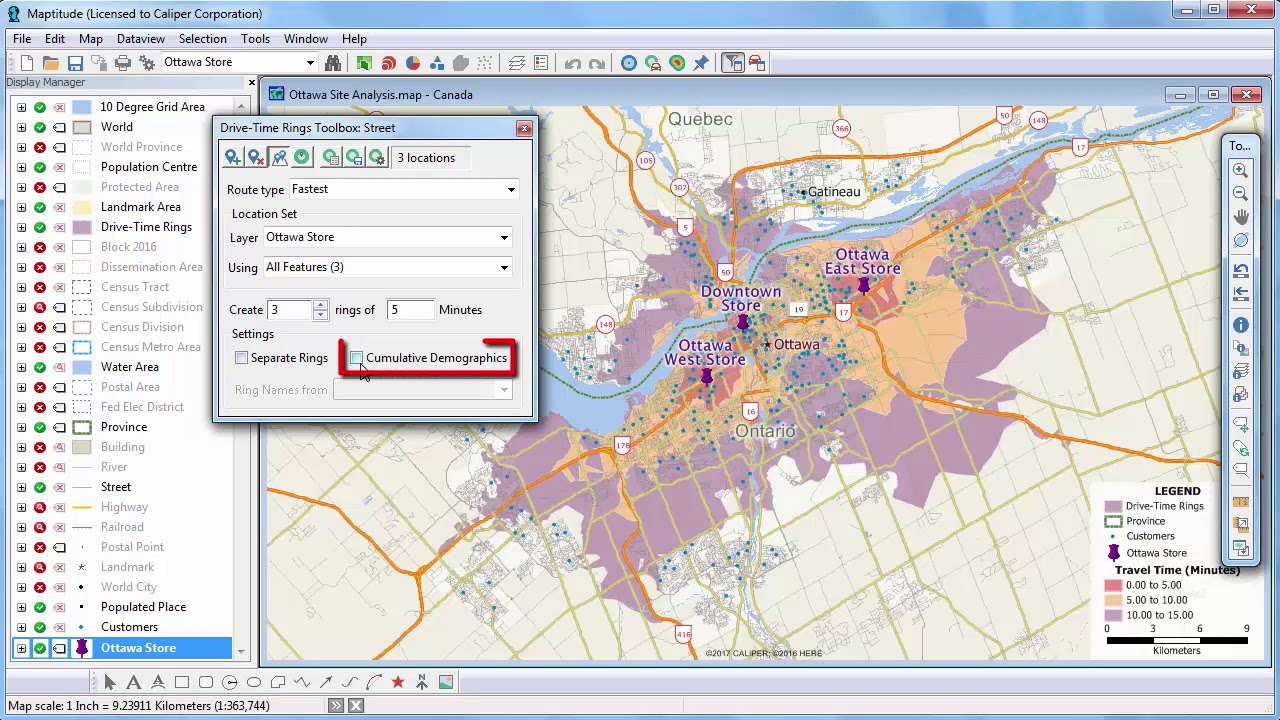The image size is (1280, 720).
Task: Select the Street layer in Display Manager
Action: tap(116, 487)
